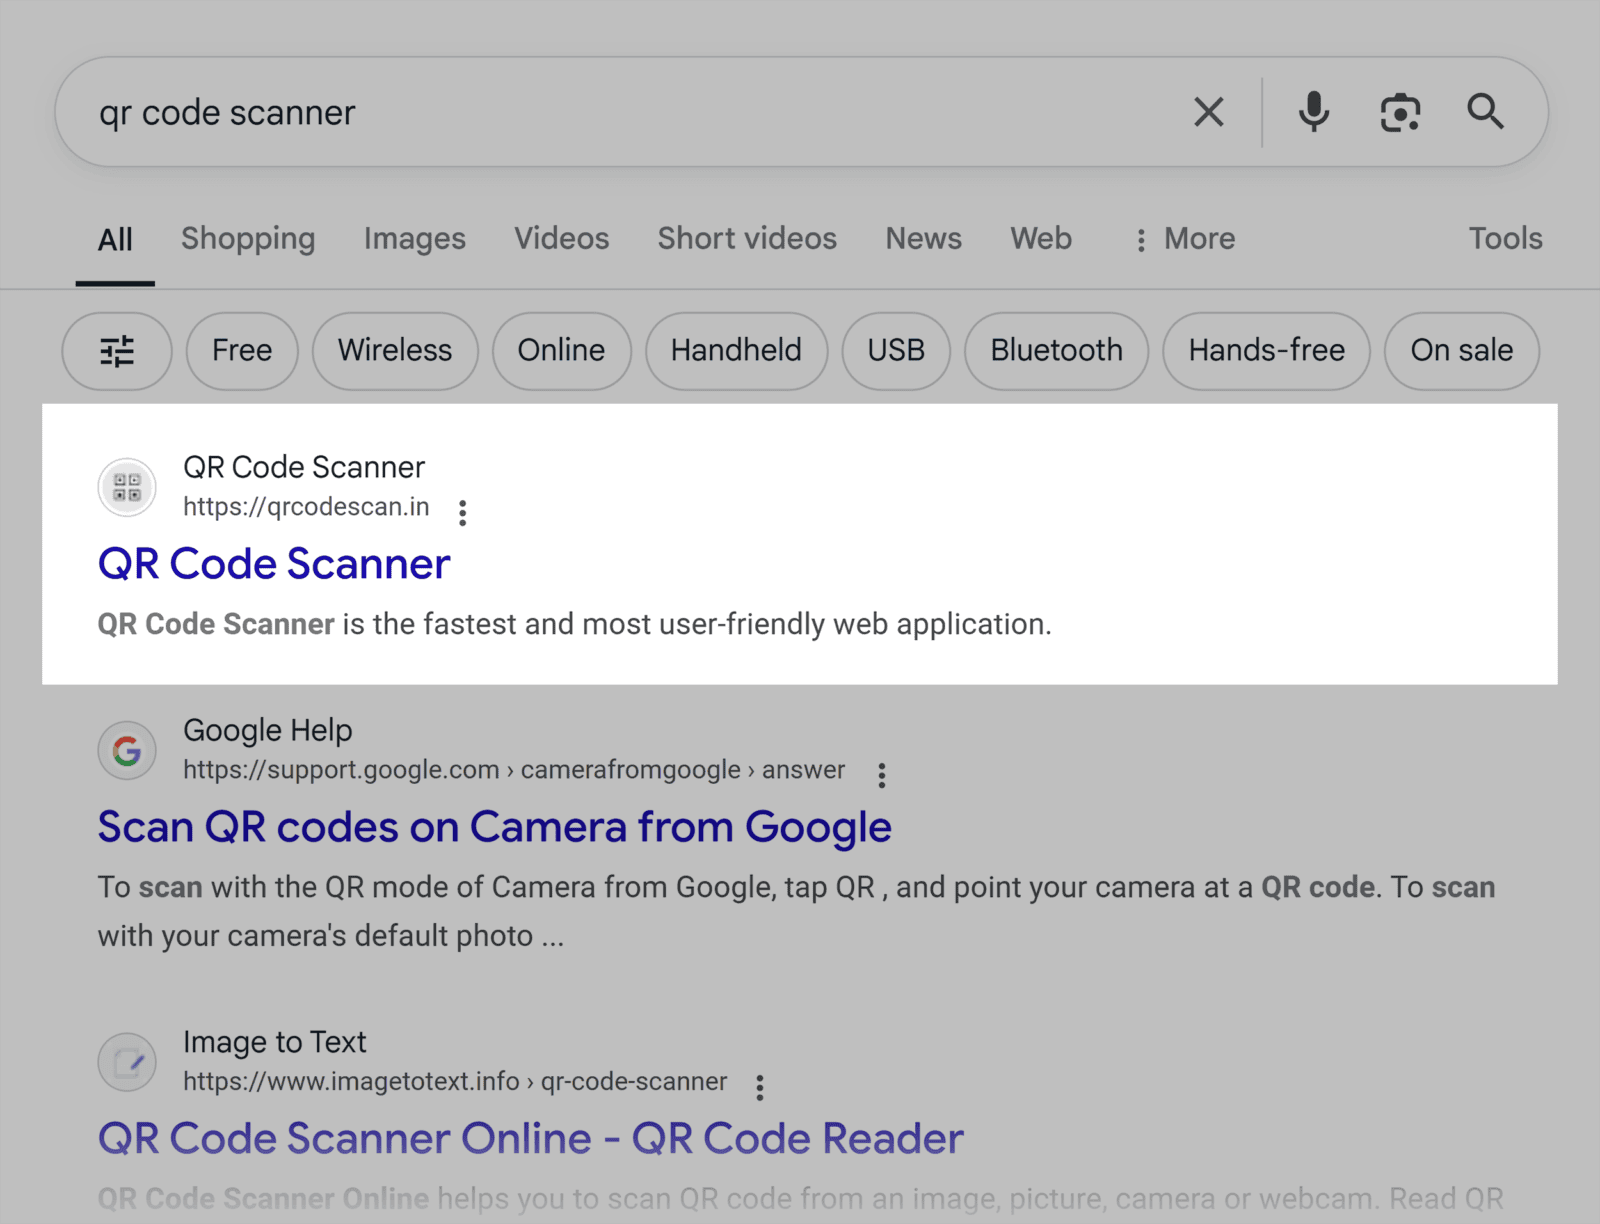Toggle the Wireless filter chip
This screenshot has height=1224, width=1600.
pos(394,351)
